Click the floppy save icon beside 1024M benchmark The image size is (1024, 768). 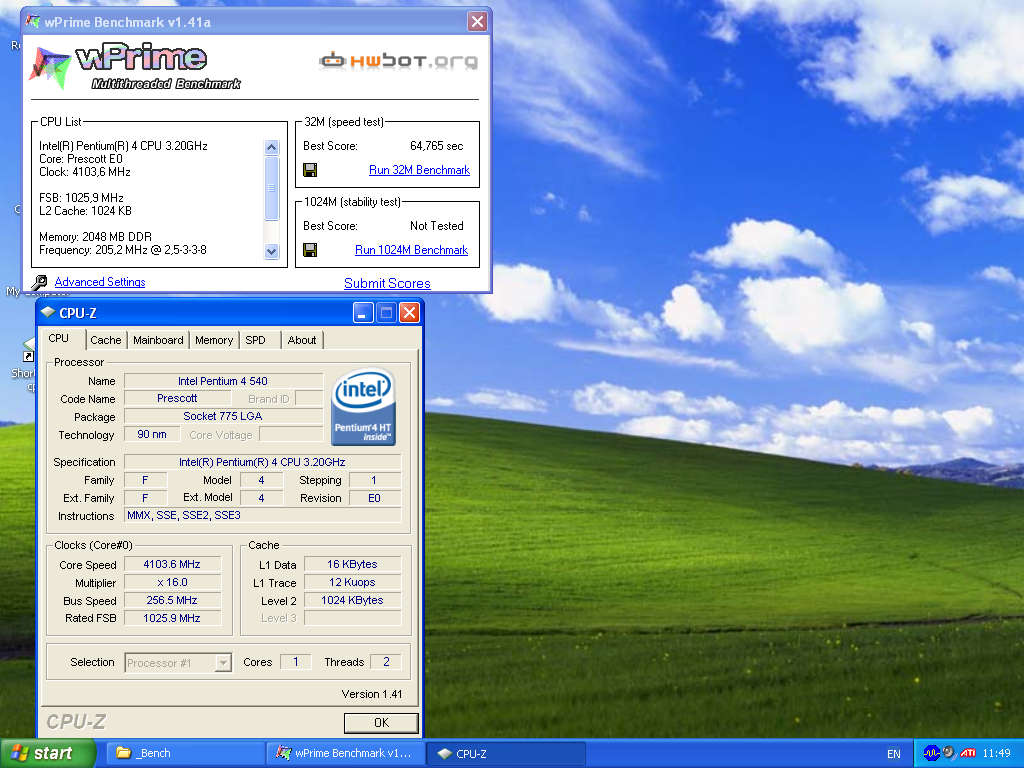point(310,250)
